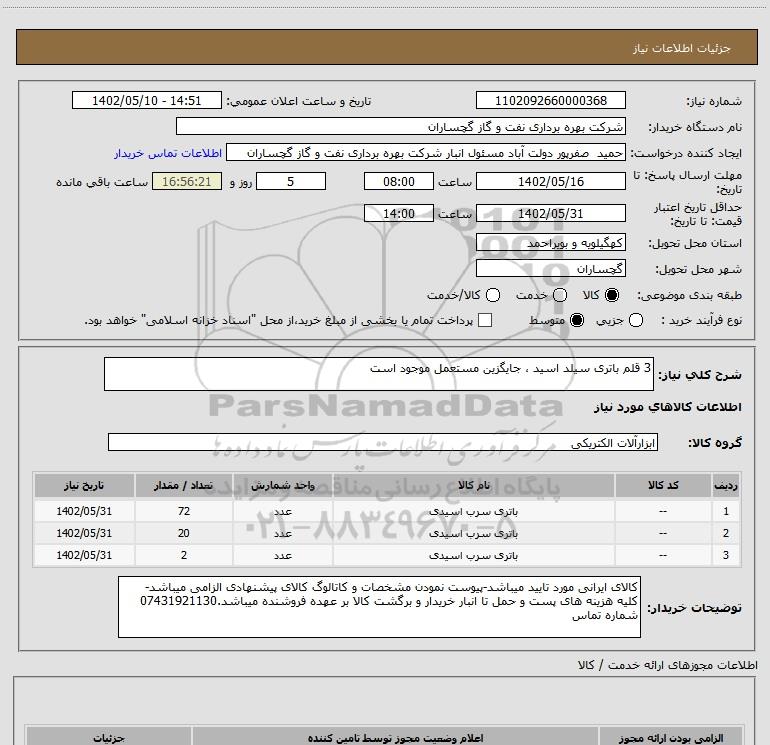Click the کد کالا column header

(663, 486)
